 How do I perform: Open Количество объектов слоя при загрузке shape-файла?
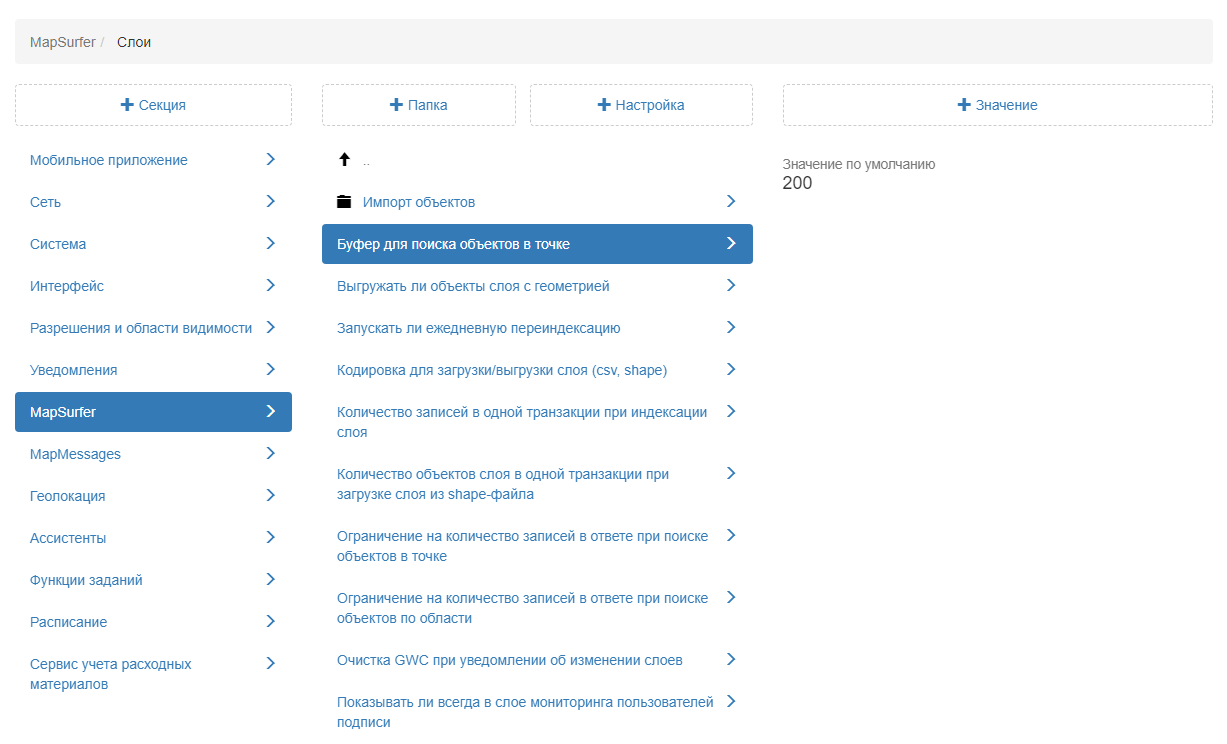[x=537, y=484]
